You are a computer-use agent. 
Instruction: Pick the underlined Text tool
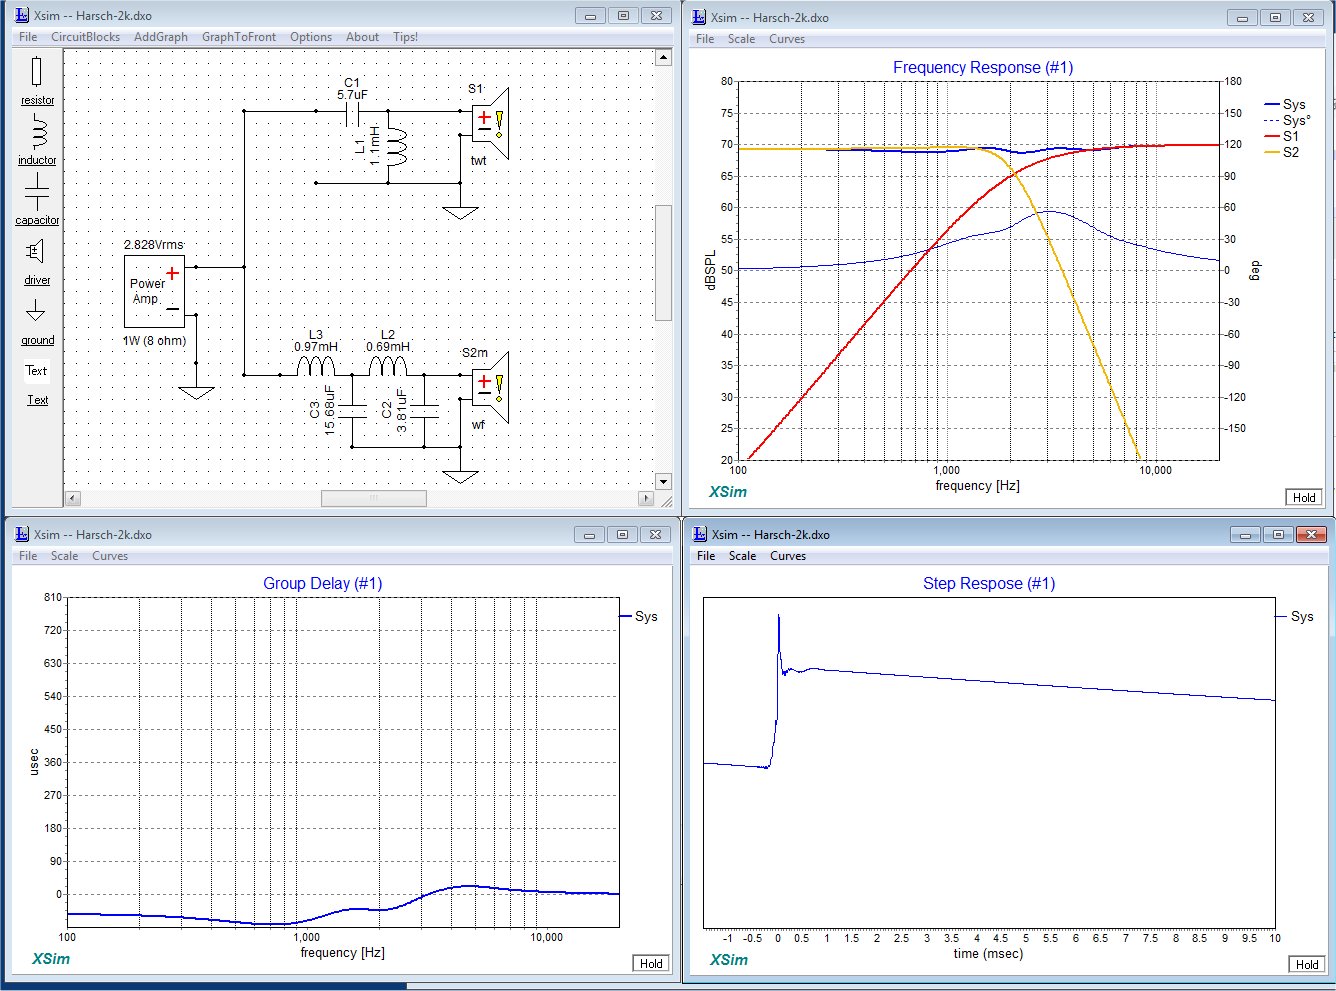coord(37,400)
